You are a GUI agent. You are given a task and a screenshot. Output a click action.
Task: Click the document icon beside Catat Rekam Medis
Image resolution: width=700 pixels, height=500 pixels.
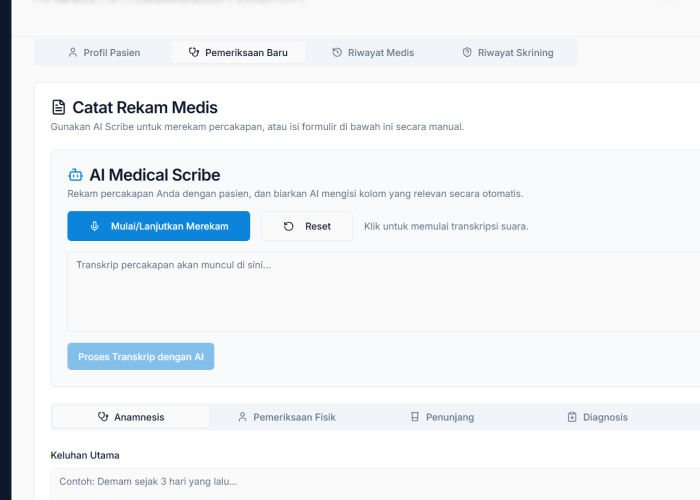[x=59, y=108]
